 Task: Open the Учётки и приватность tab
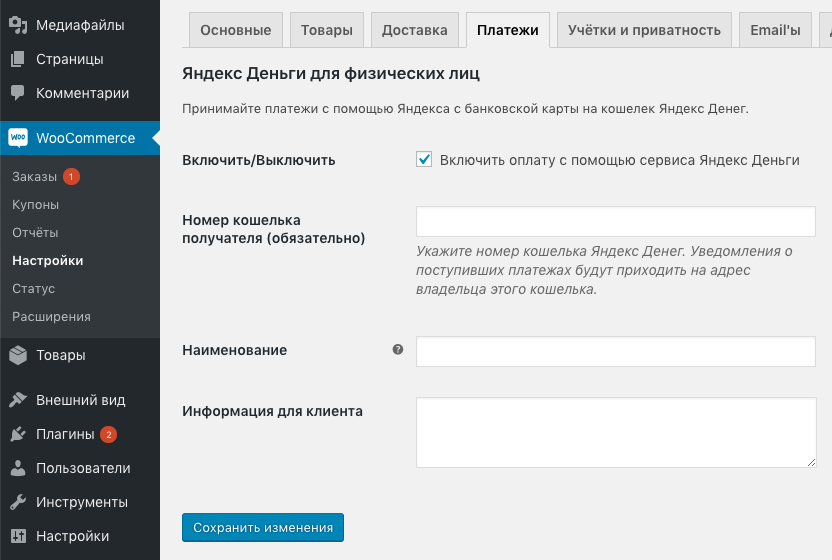click(644, 30)
